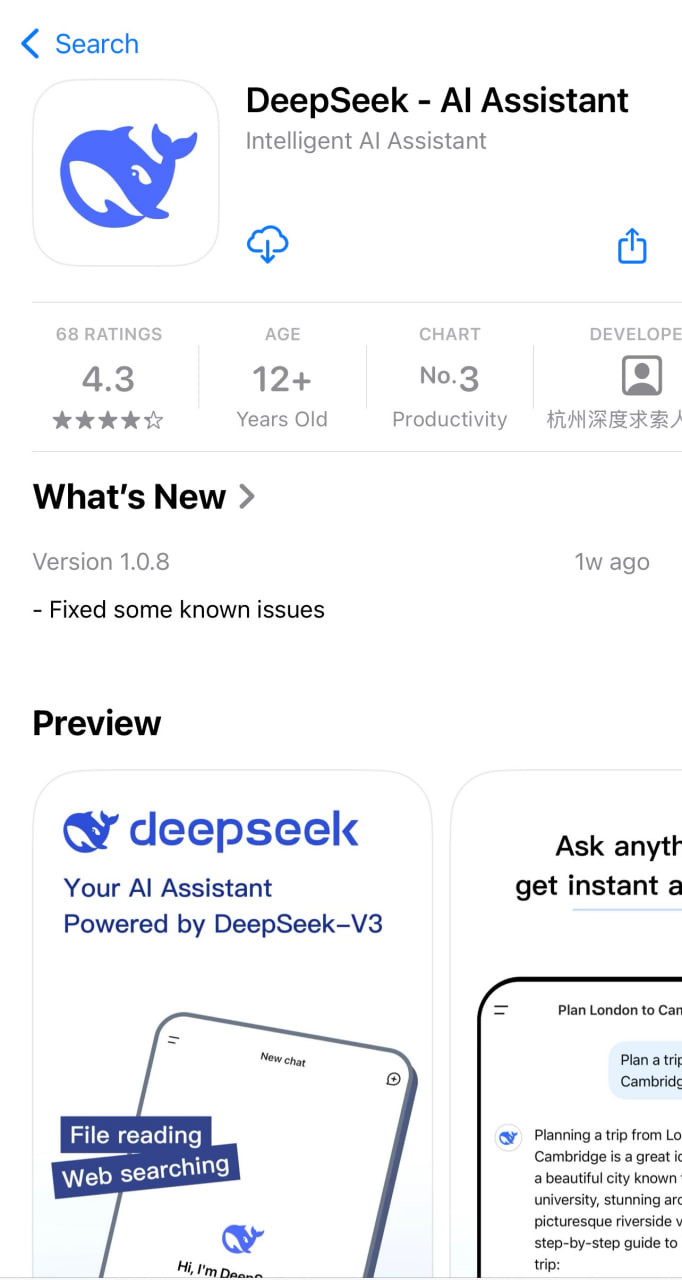Tap the star rating row

pyautogui.click(x=107, y=421)
